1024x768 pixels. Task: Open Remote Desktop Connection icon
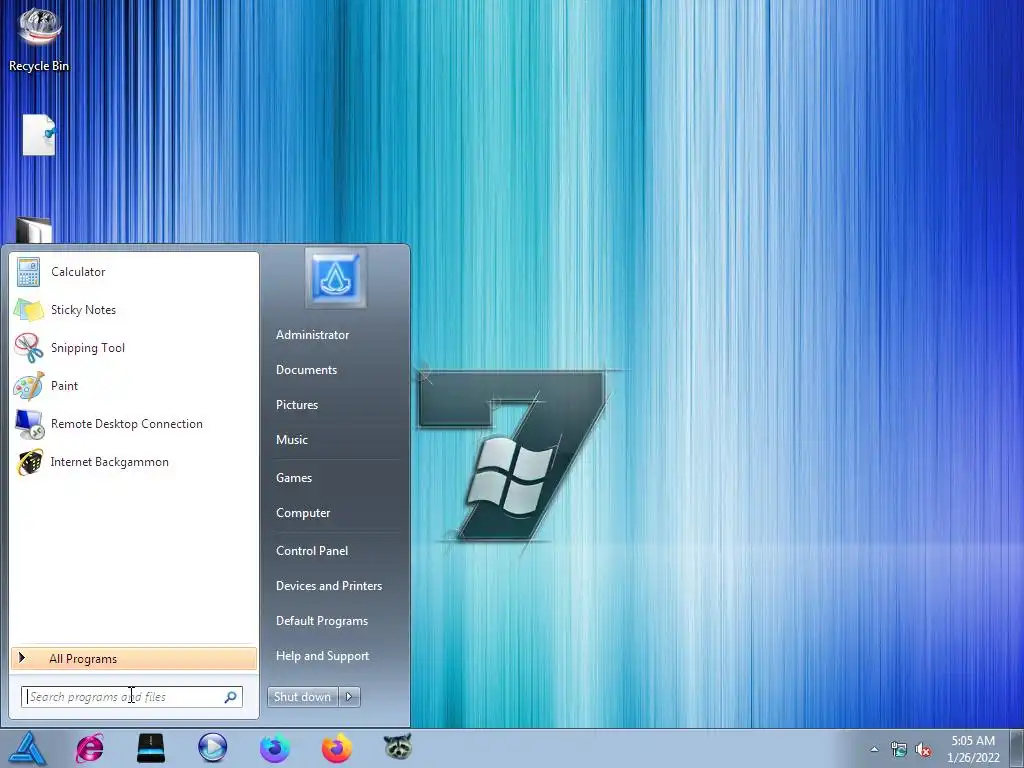pyautogui.click(x=28, y=424)
